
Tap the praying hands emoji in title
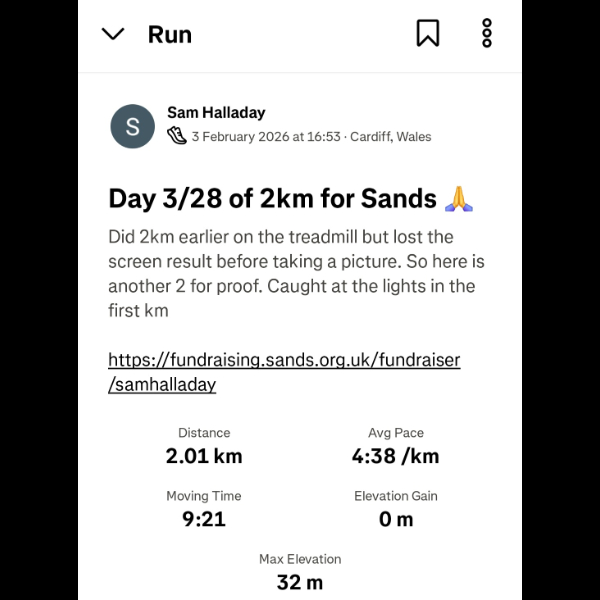[458, 198]
